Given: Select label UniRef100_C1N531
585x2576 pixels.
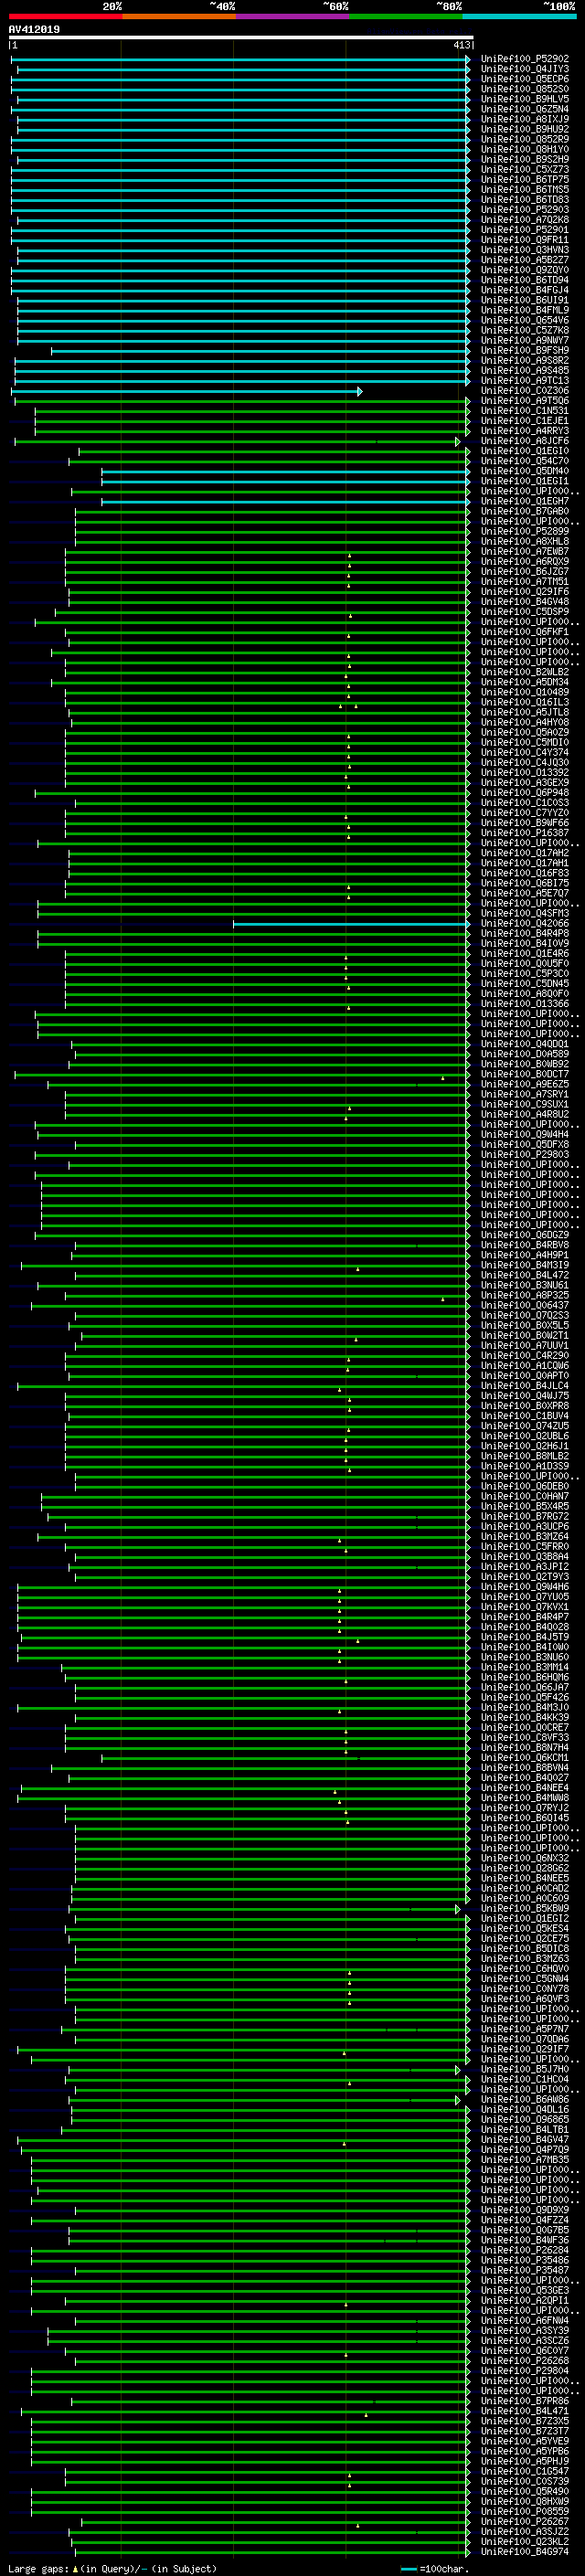Looking at the screenshot, I should [x=525, y=411].
